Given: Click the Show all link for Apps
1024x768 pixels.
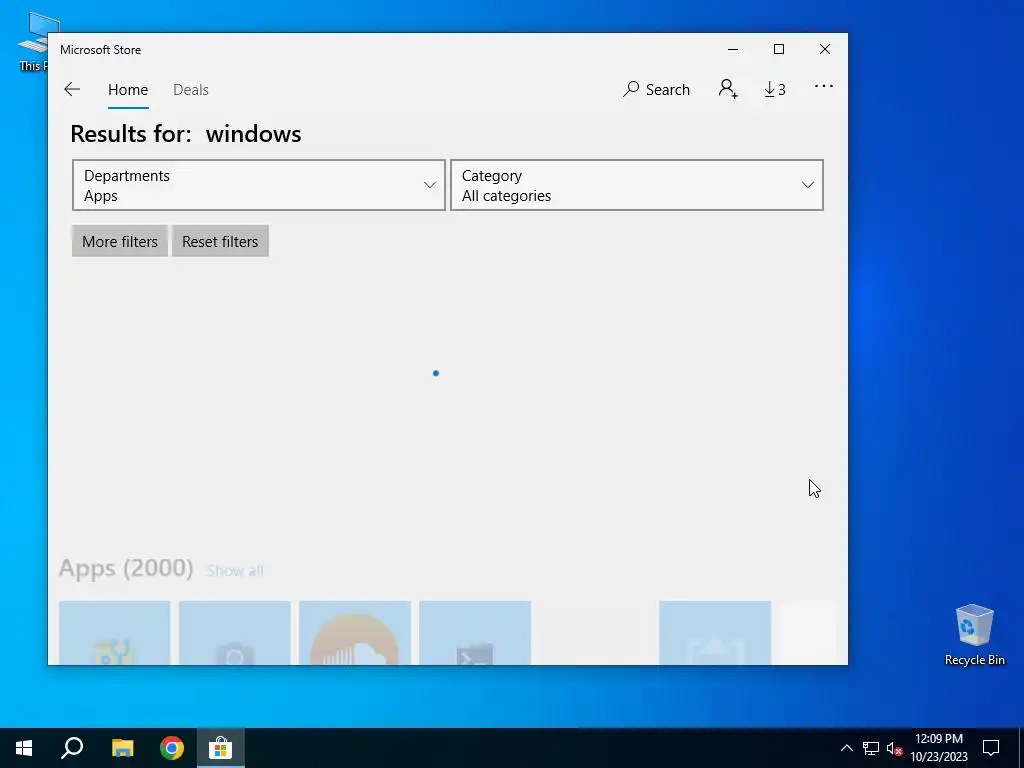Looking at the screenshot, I should click(x=235, y=571).
